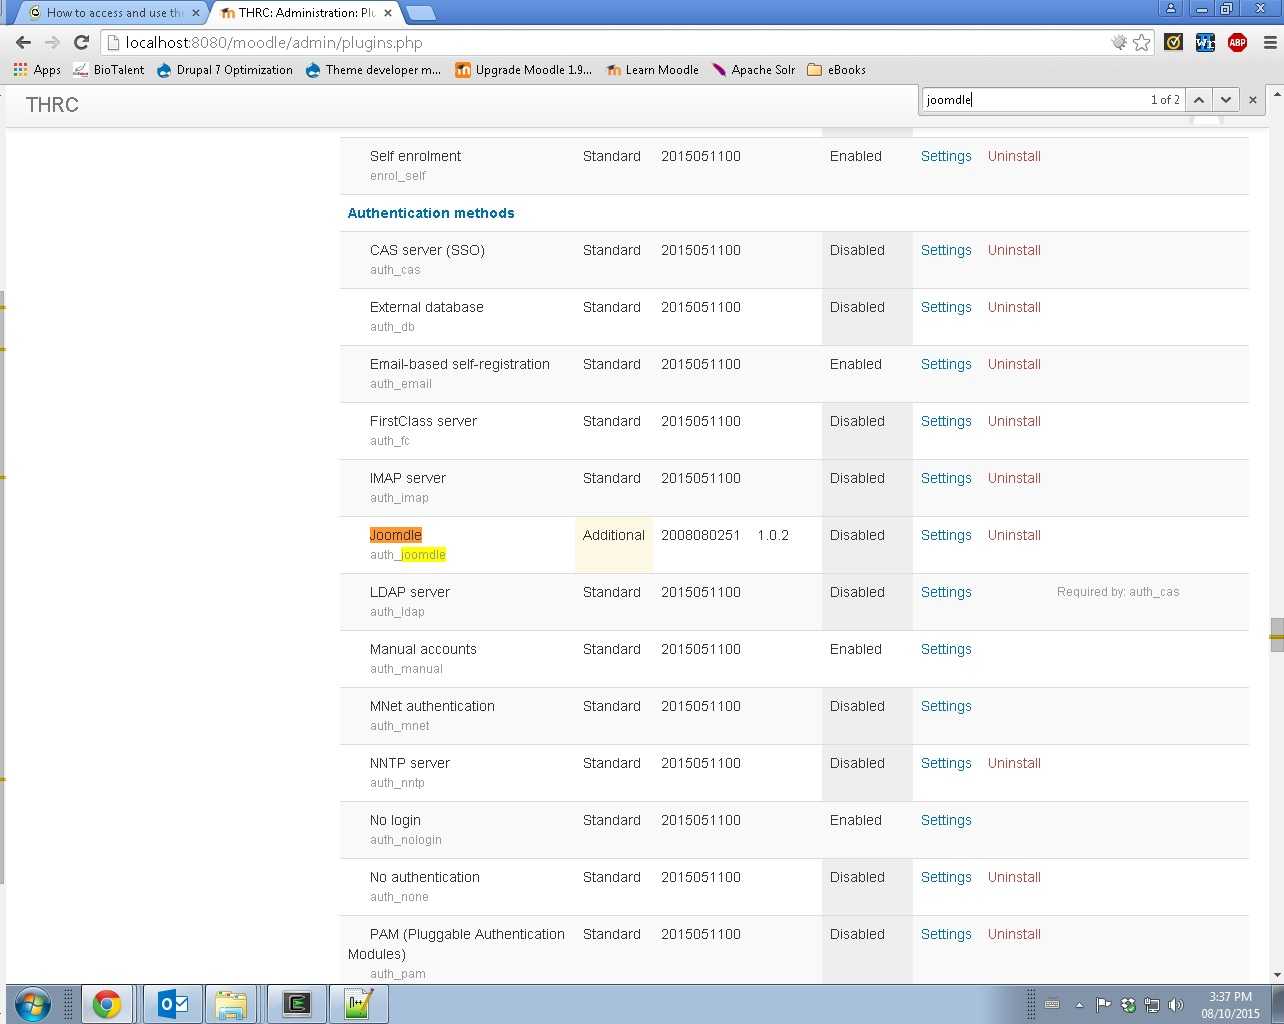This screenshot has height=1024, width=1284.
Task: Close the find bar
Action: 1252,100
